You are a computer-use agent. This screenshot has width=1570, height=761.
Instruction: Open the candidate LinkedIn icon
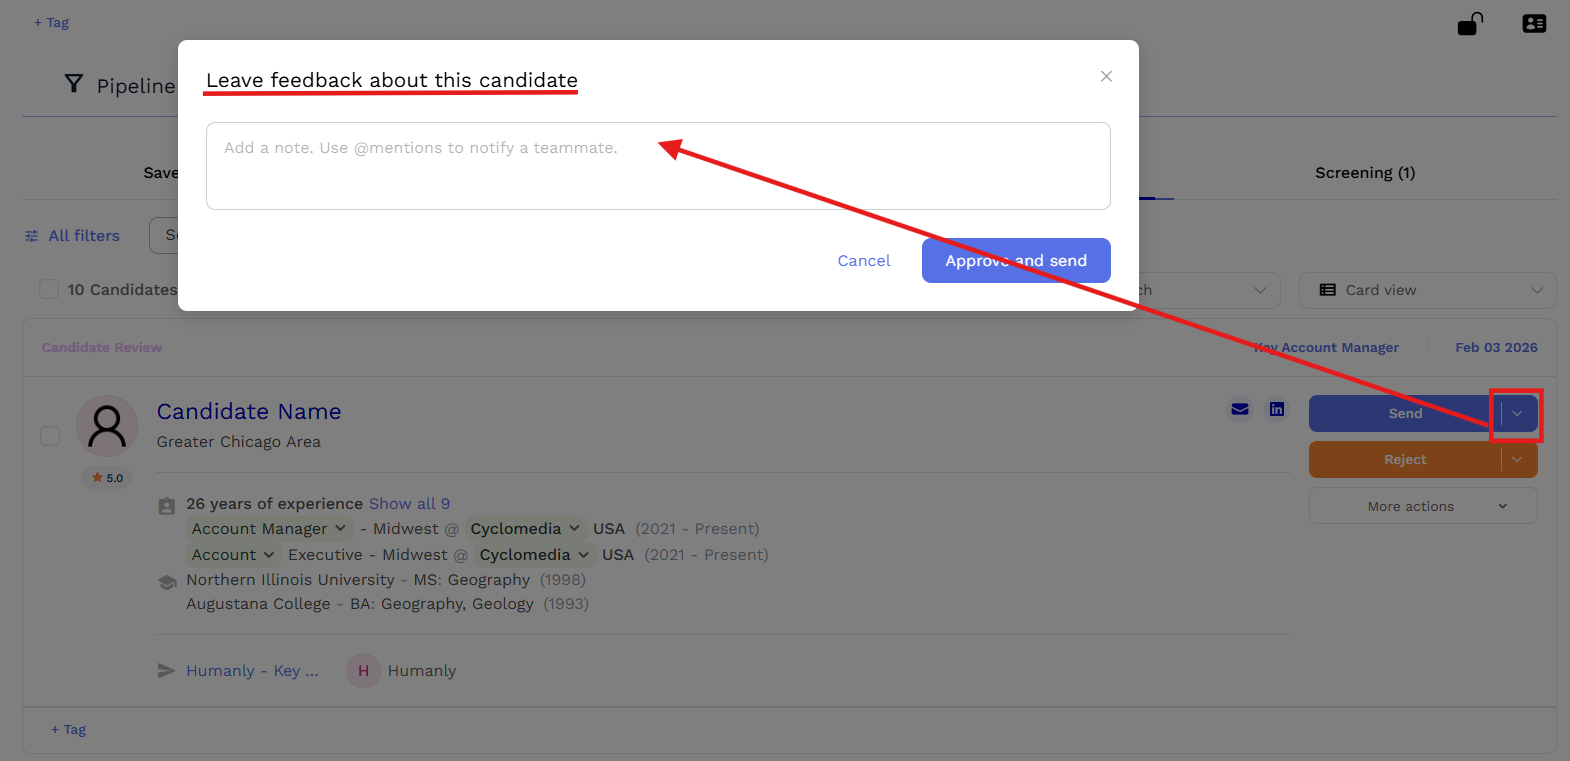coord(1277,409)
